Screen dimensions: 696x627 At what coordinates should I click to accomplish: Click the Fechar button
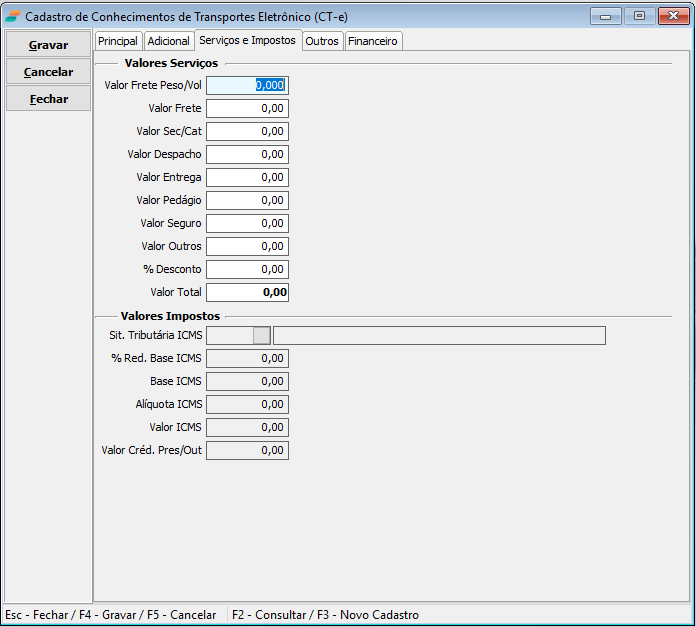(x=48, y=99)
